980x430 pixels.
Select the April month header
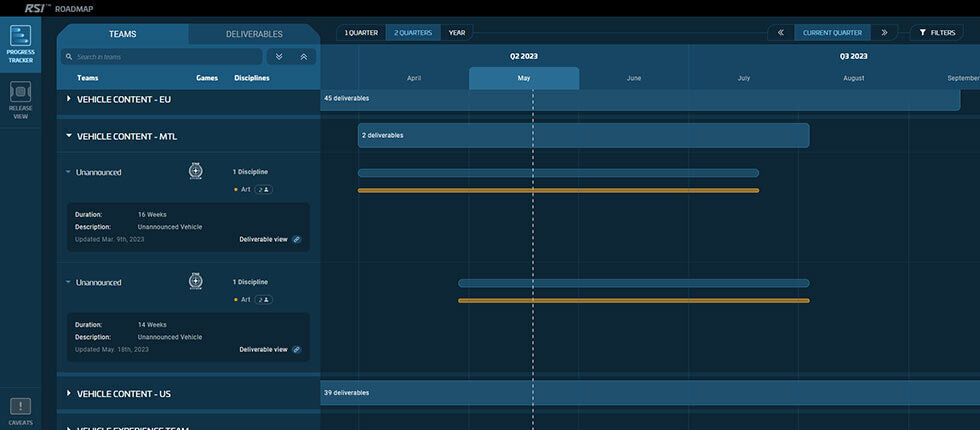[x=414, y=78]
